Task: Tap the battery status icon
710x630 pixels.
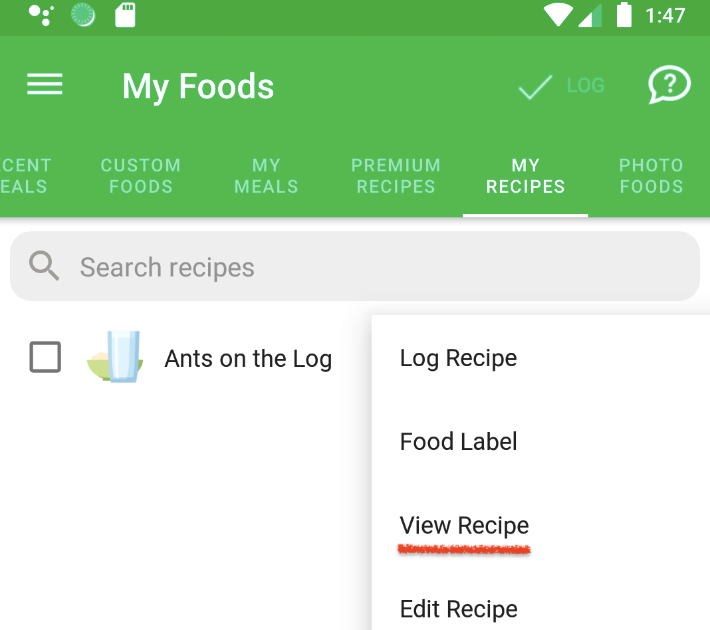Action: 624,15
